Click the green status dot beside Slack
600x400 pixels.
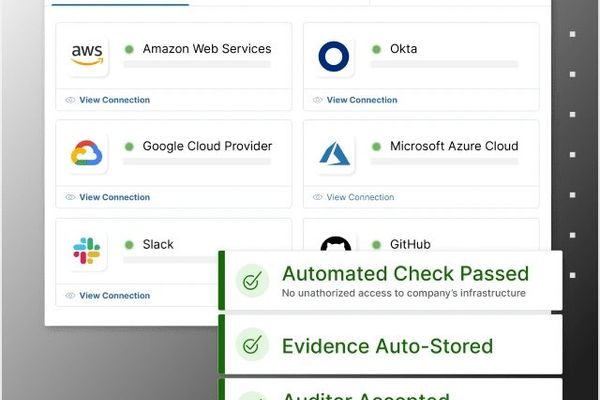coord(129,245)
